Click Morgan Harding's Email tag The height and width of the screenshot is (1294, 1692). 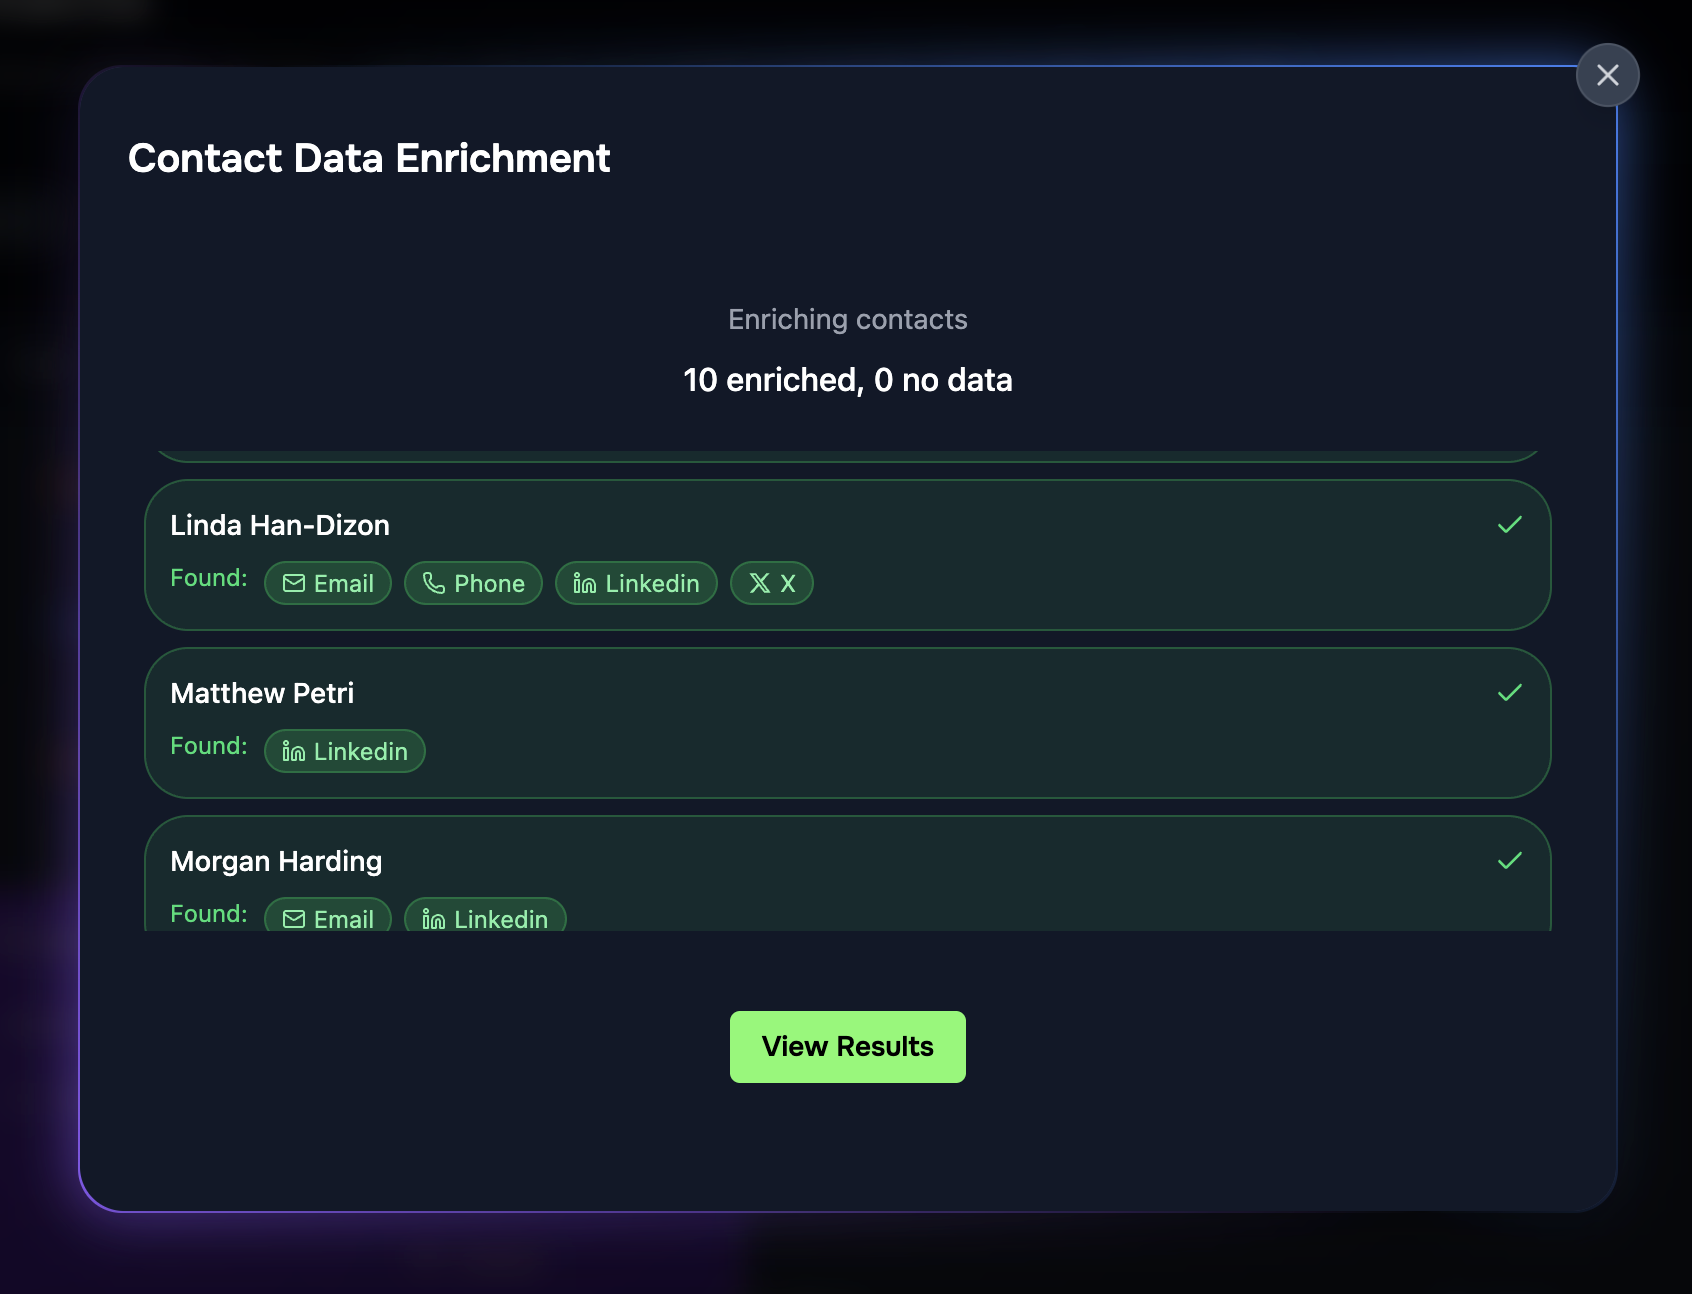point(328,915)
